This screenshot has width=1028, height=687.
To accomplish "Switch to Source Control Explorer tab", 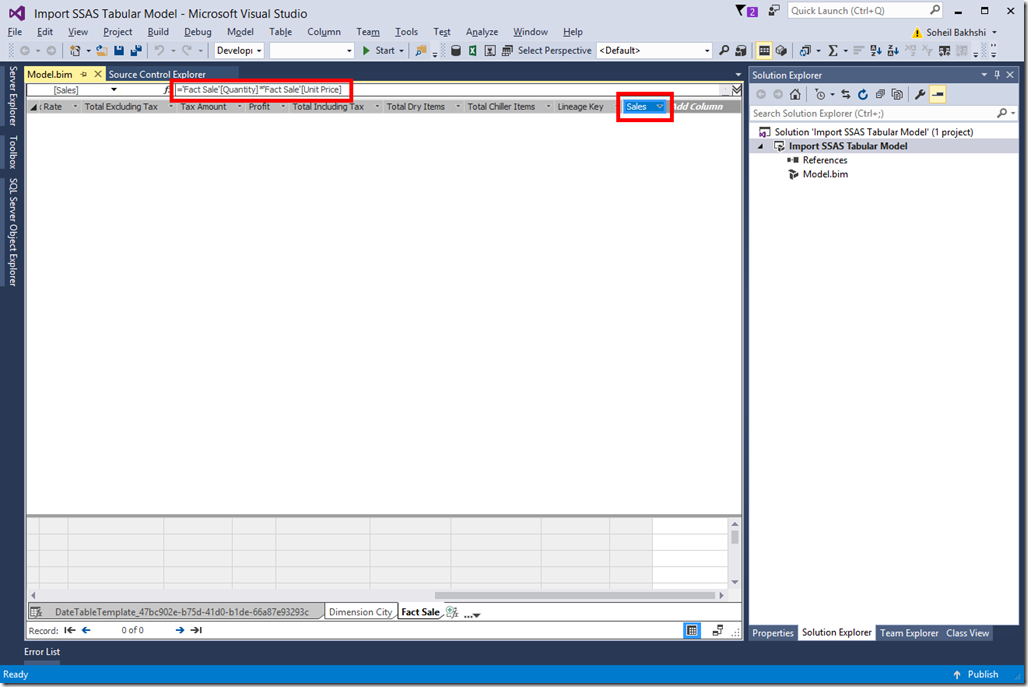I will tap(157, 74).
